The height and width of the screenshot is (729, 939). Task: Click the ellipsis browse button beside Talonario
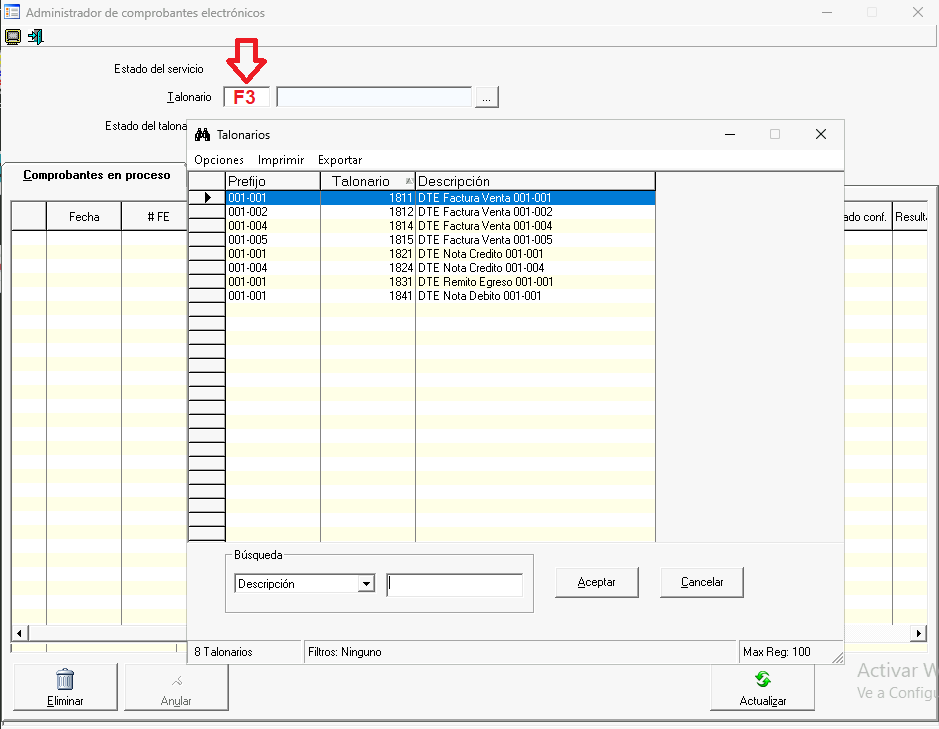click(x=487, y=97)
